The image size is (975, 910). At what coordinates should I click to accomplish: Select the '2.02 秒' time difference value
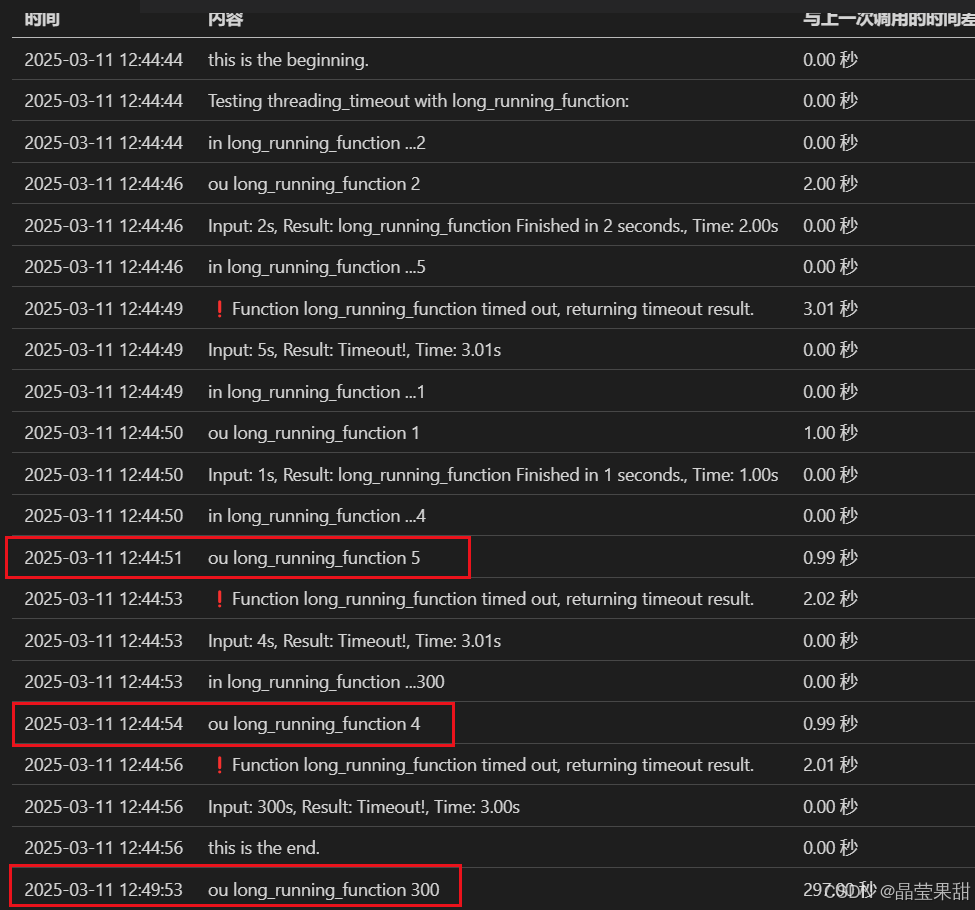[x=830, y=599]
